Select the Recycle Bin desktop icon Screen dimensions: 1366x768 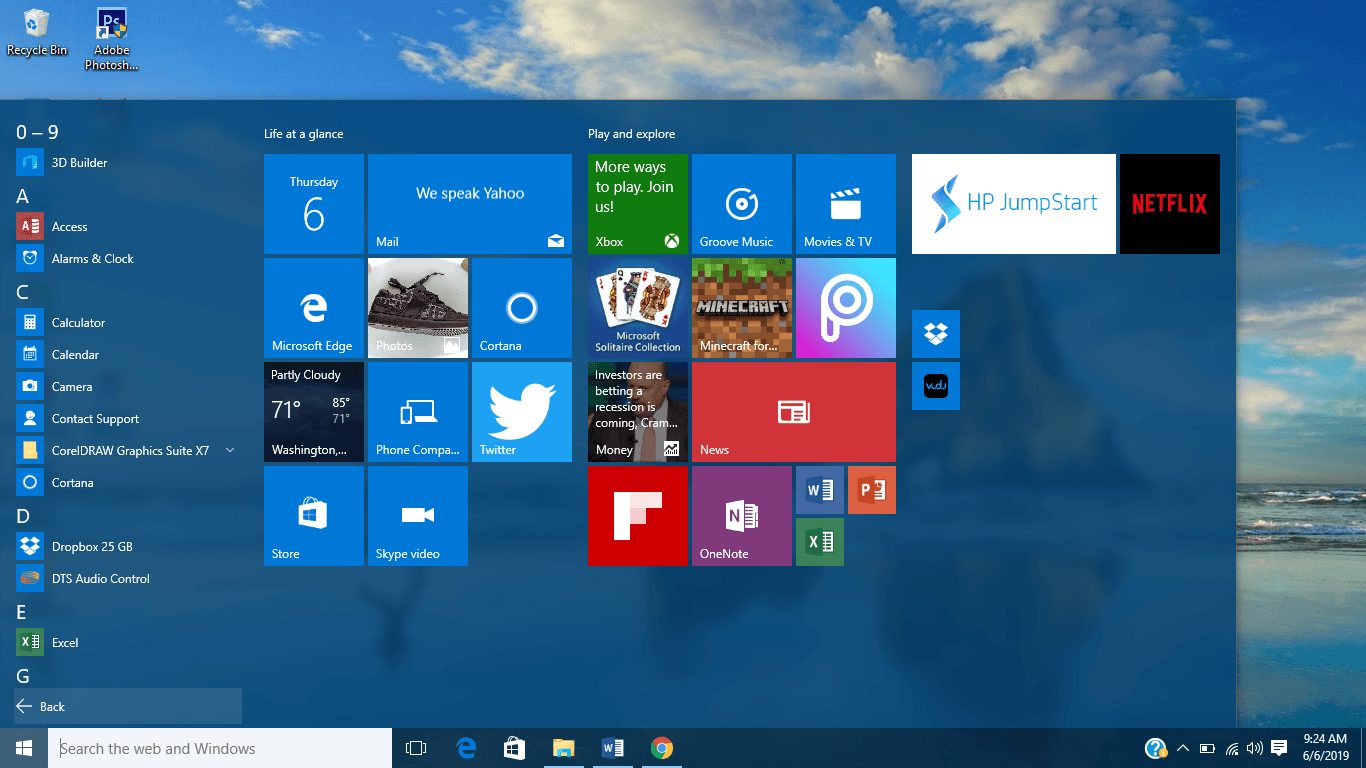37,32
